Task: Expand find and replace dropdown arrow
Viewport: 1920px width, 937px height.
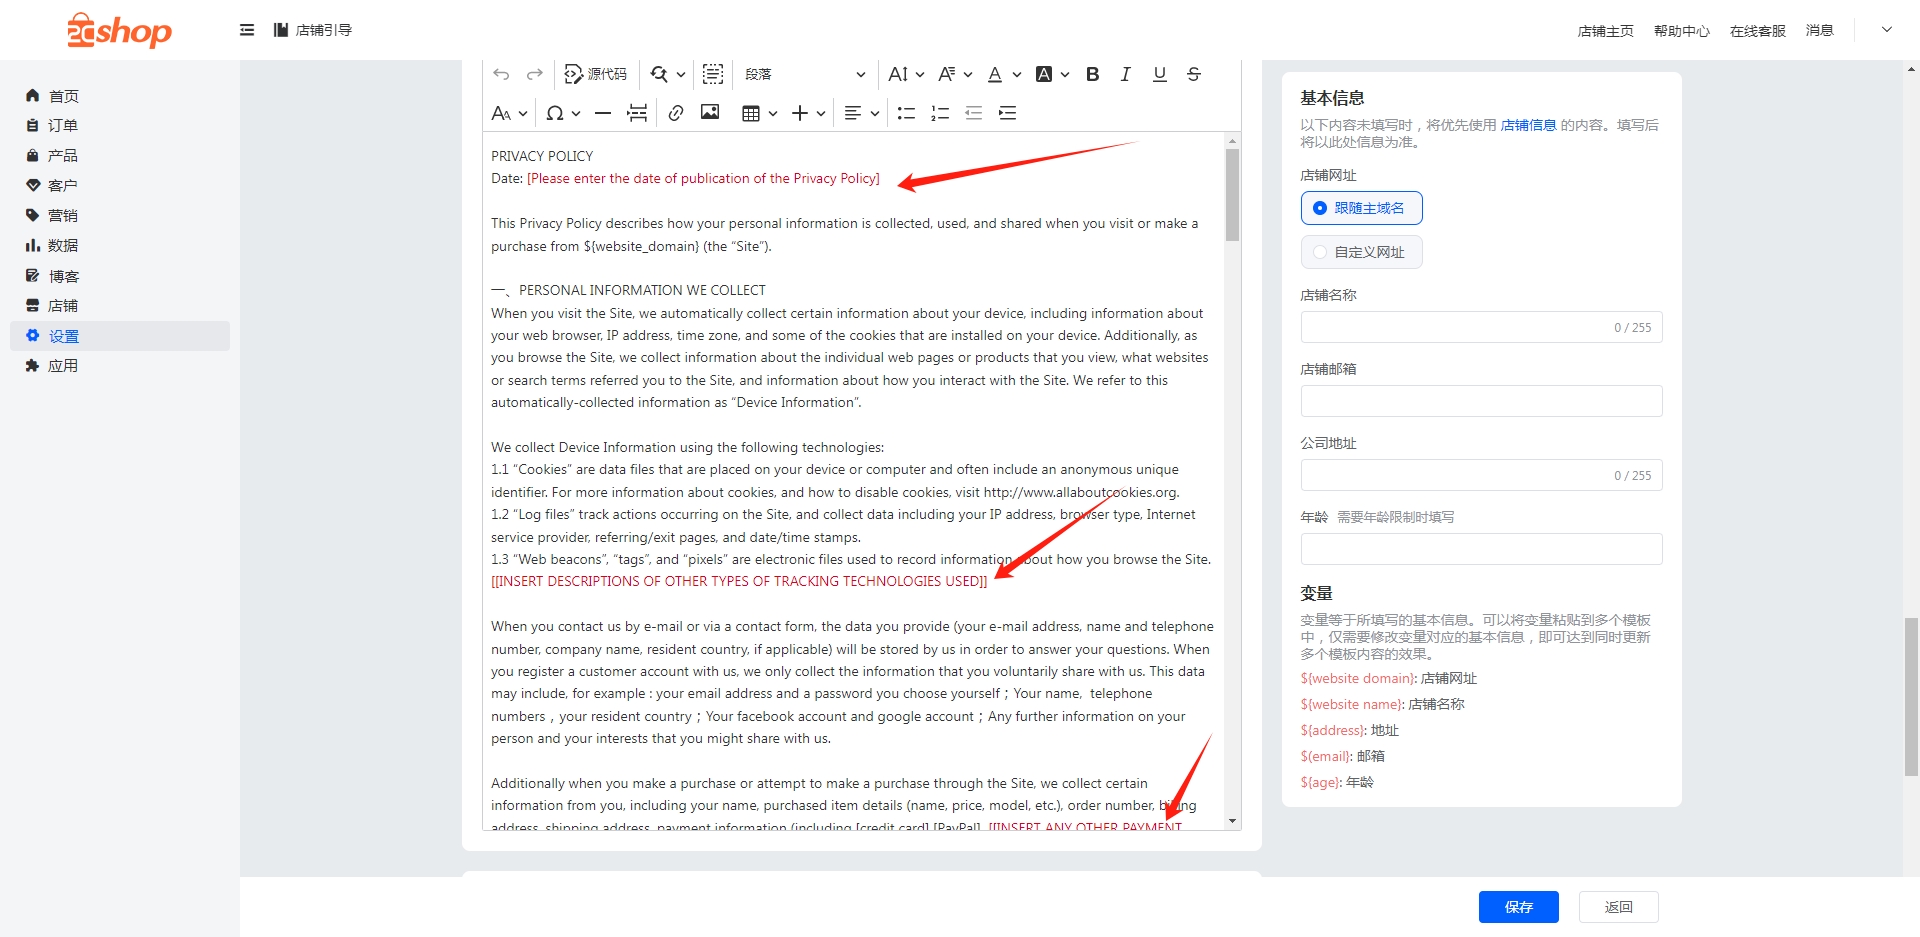Action: click(681, 74)
